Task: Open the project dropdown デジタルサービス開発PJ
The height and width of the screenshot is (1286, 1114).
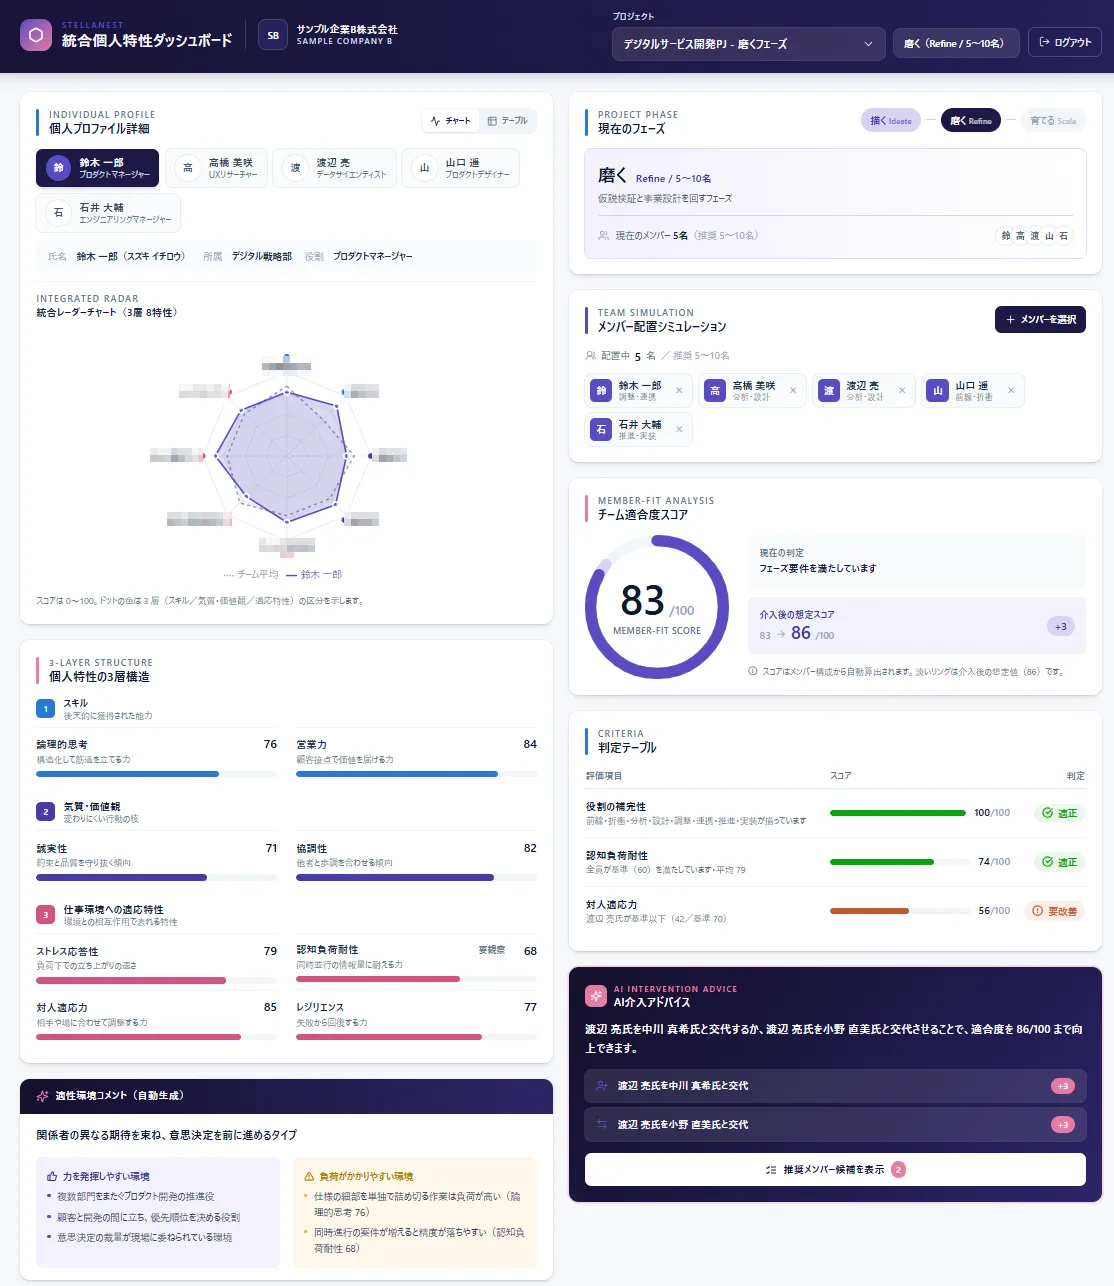Action: 749,44
